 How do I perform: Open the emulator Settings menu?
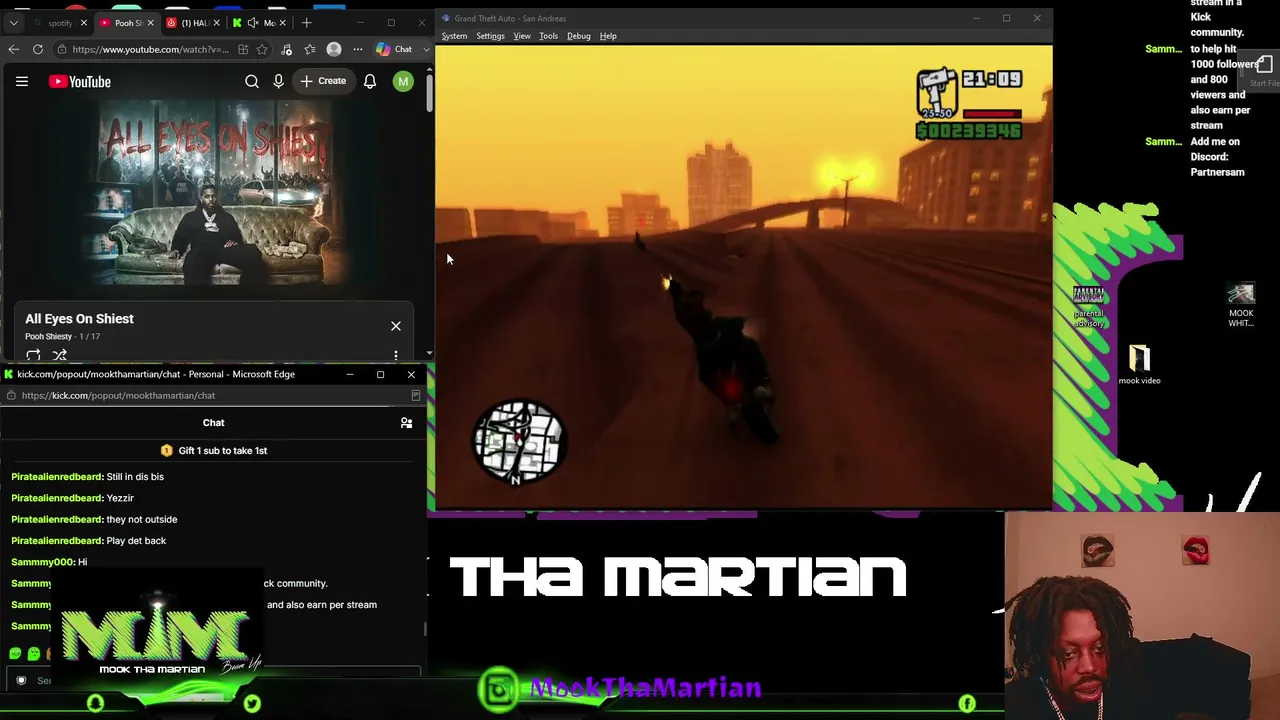pyautogui.click(x=490, y=36)
